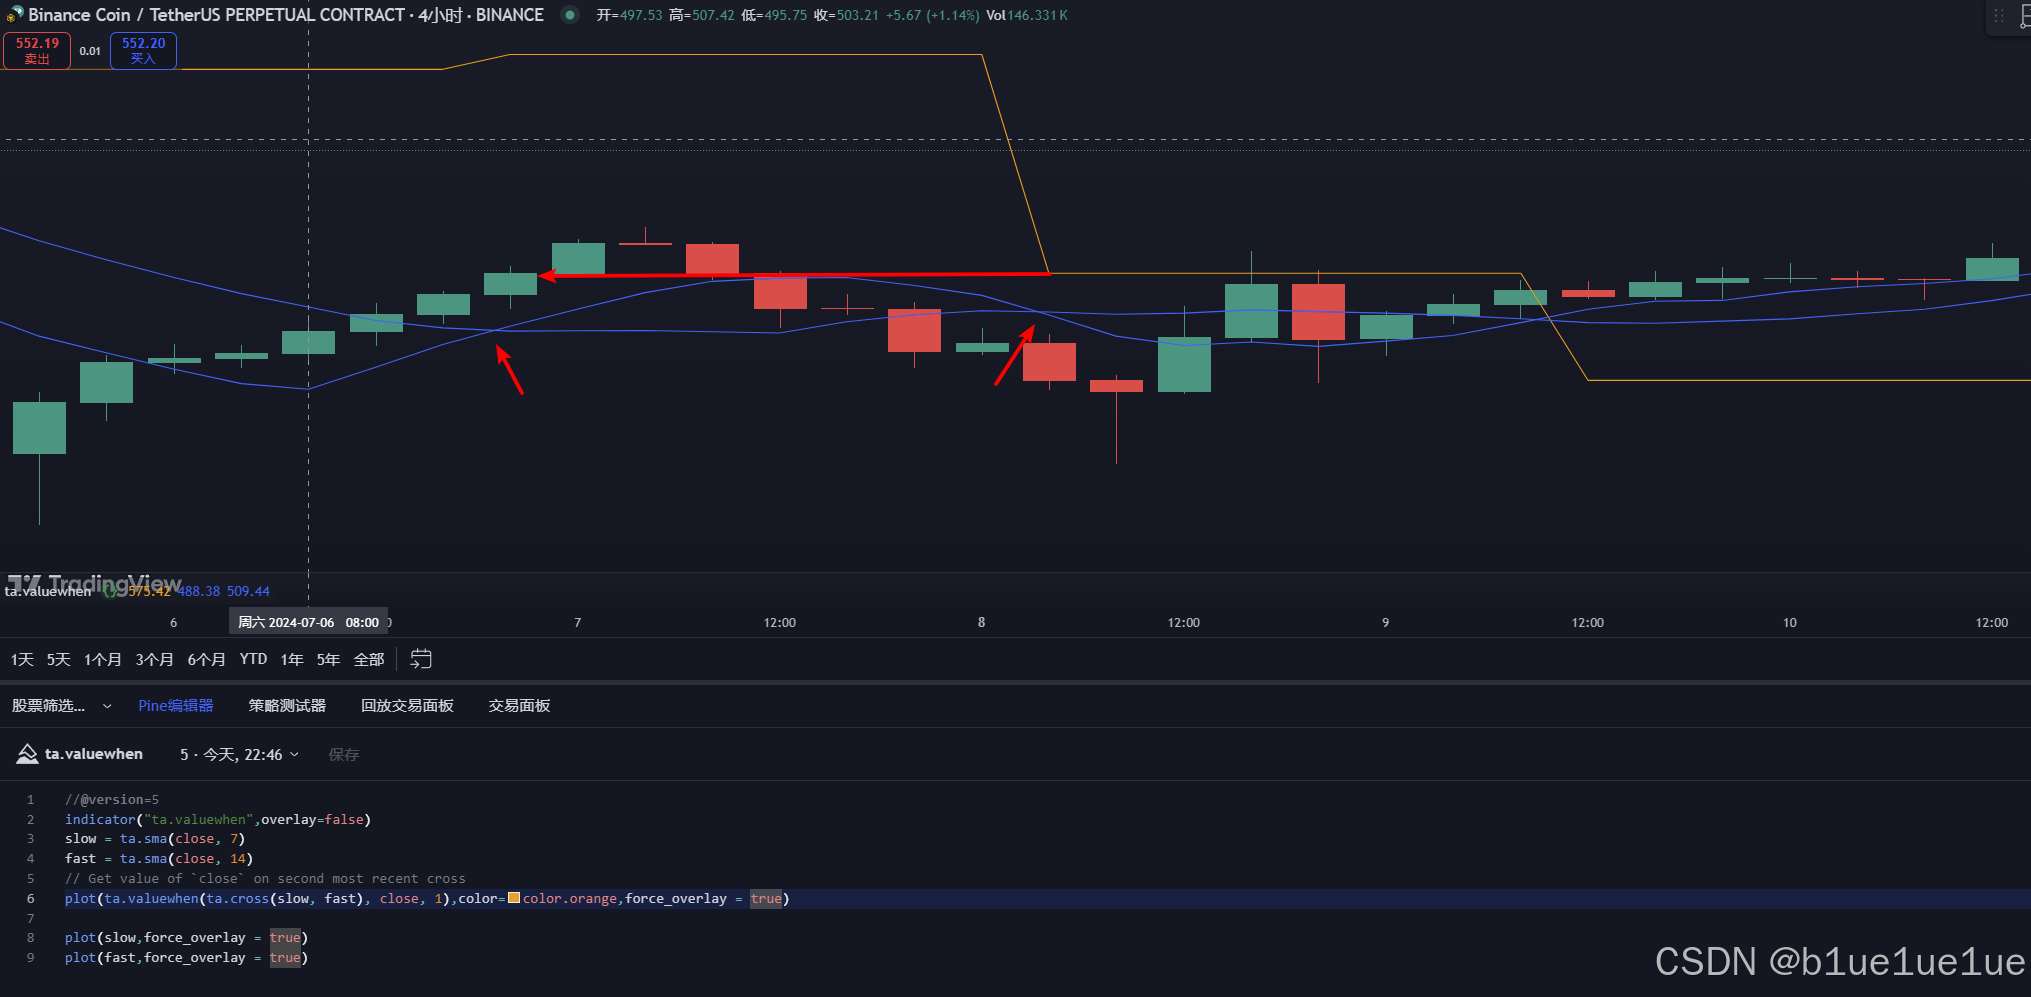Set chart range to 5天
The image size is (2031, 997).
point(58,659)
